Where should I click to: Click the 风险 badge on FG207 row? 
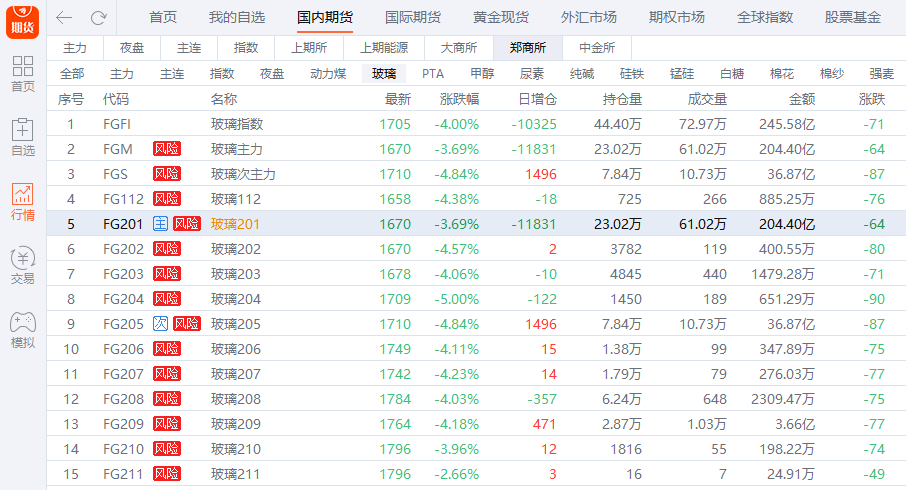(167, 374)
